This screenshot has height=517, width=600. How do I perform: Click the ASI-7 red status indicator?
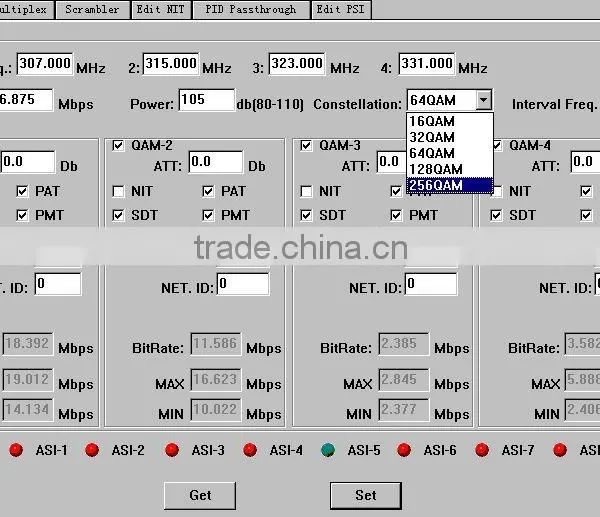(x=482, y=450)
